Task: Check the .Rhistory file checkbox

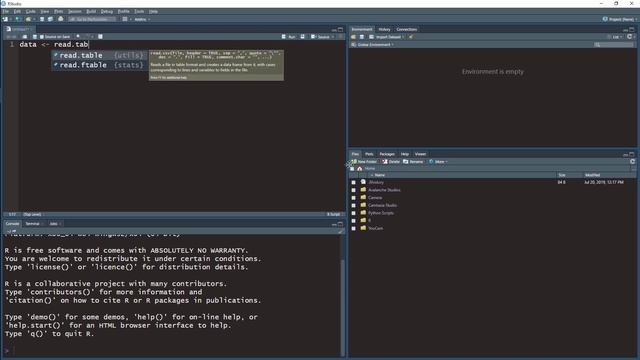Action: pyautogui.click(x=353, y=182)
